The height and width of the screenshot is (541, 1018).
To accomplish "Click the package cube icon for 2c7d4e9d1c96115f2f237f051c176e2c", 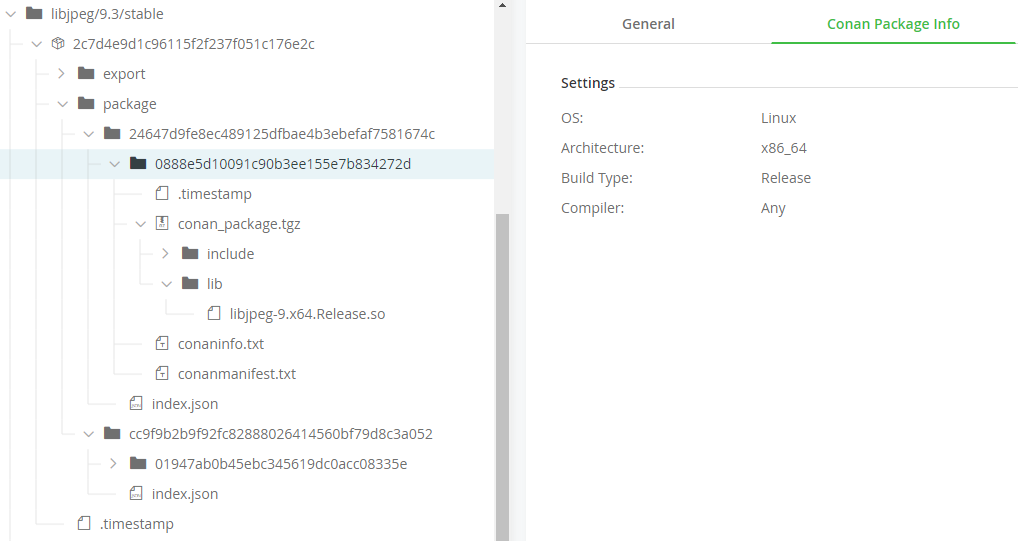I will [58, 44].
